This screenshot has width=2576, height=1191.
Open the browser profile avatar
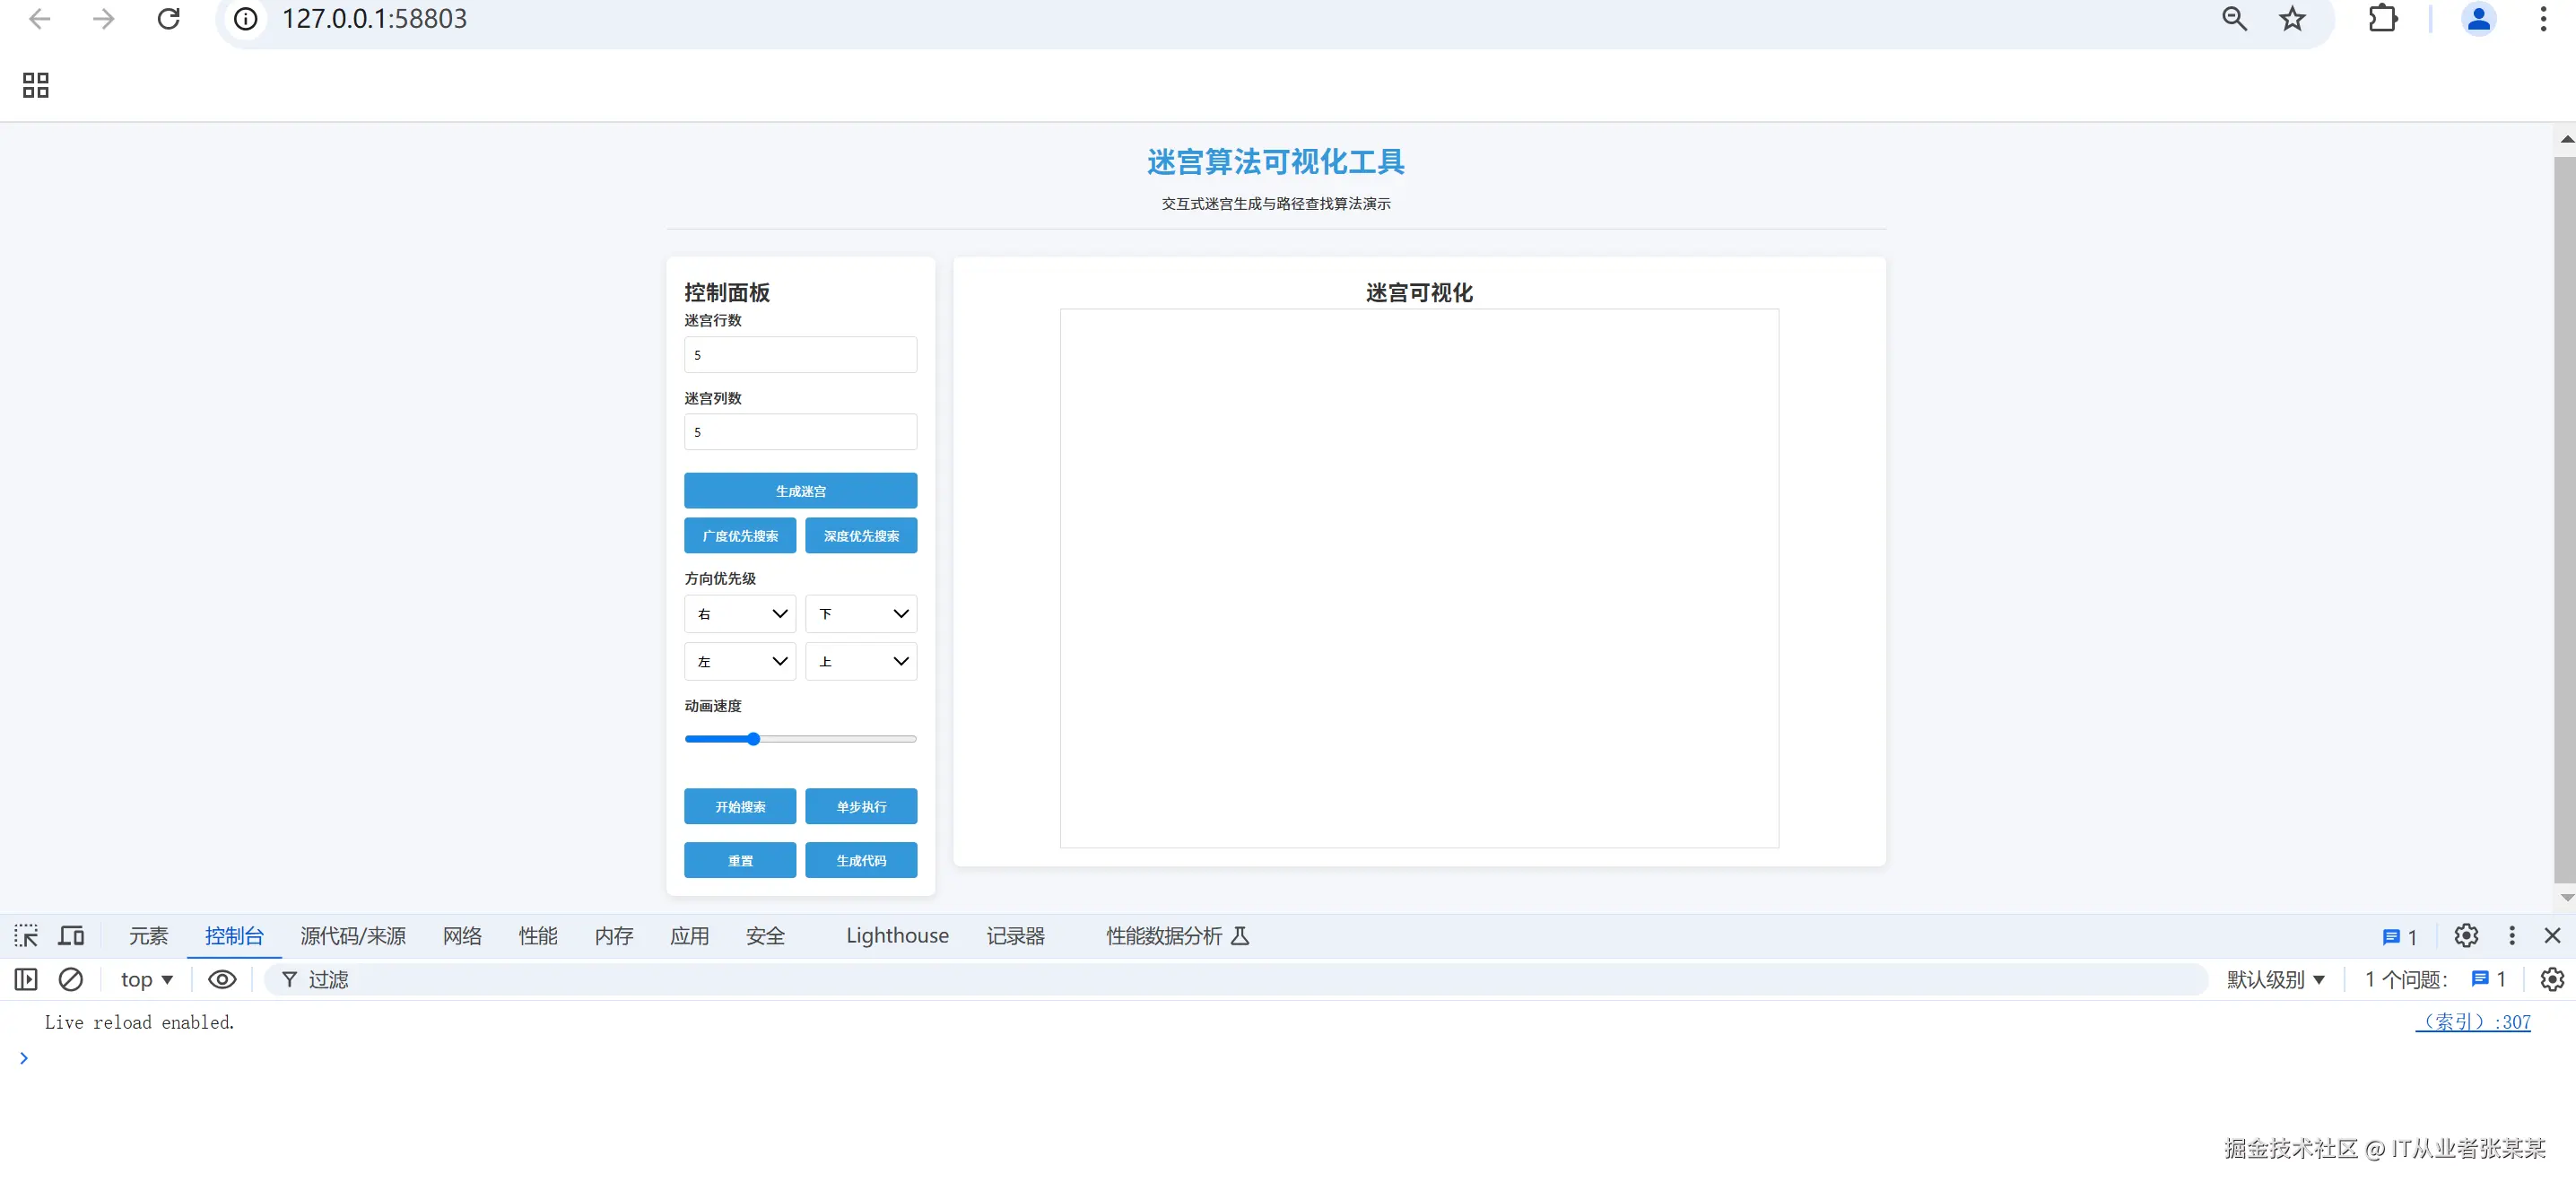point(2479,19)
